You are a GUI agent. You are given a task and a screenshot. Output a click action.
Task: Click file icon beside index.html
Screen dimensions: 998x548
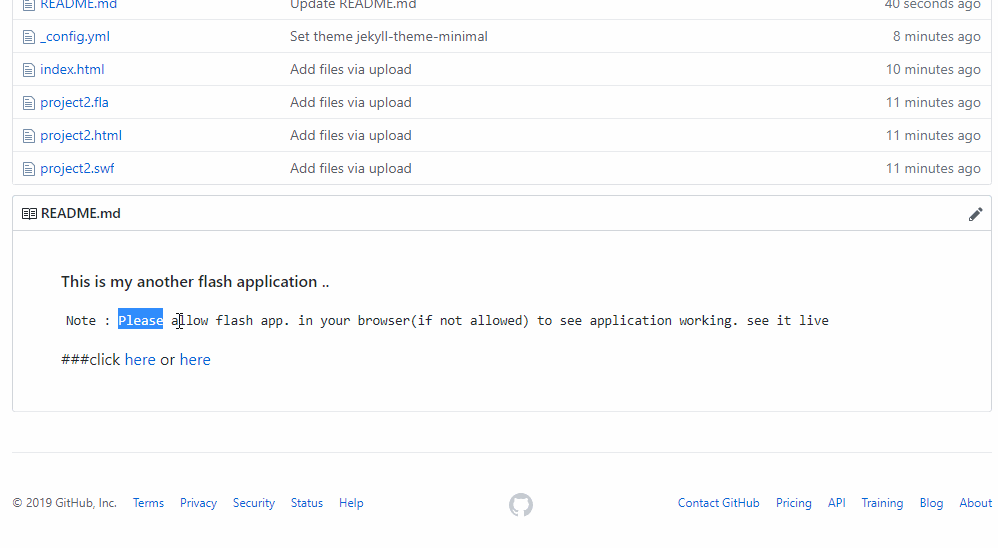(29, 70)
